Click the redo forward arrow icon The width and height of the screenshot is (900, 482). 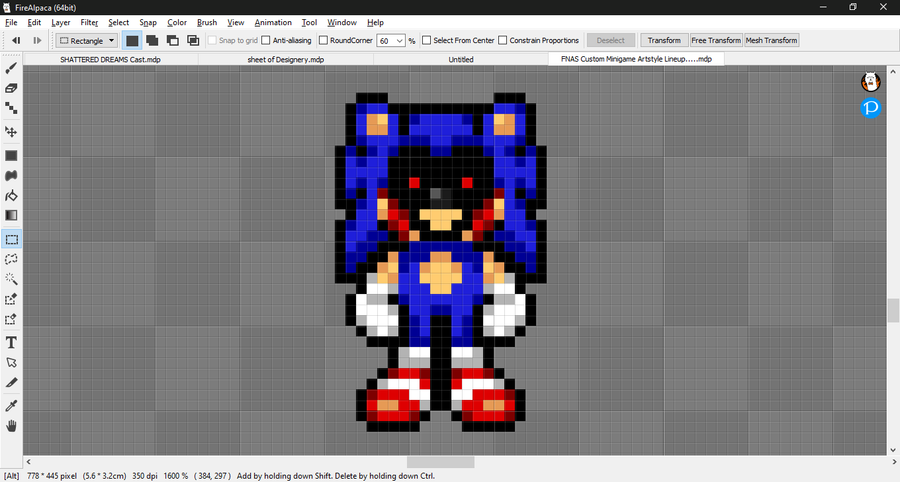pos(37,40)
